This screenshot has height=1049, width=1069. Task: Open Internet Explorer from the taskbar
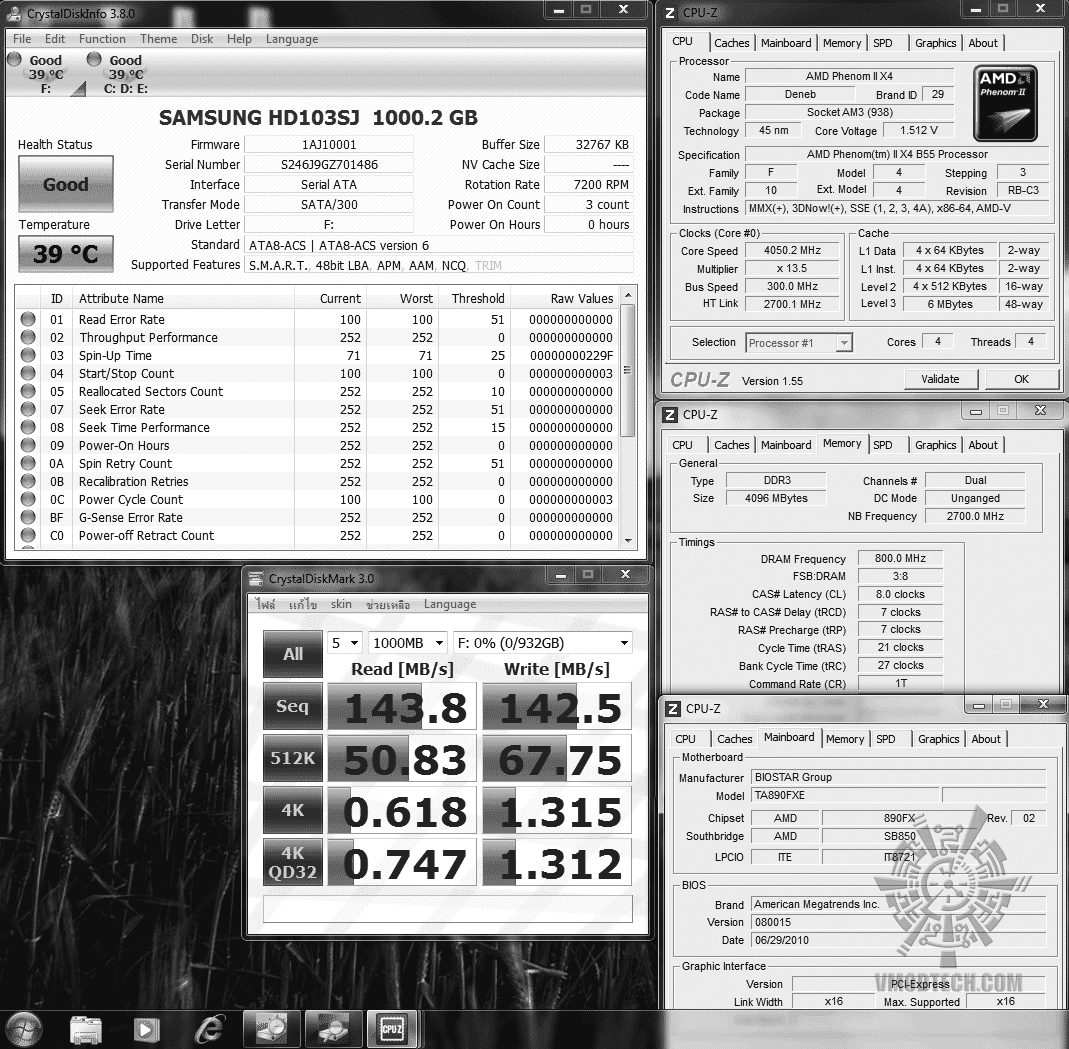click(209, 1029)
